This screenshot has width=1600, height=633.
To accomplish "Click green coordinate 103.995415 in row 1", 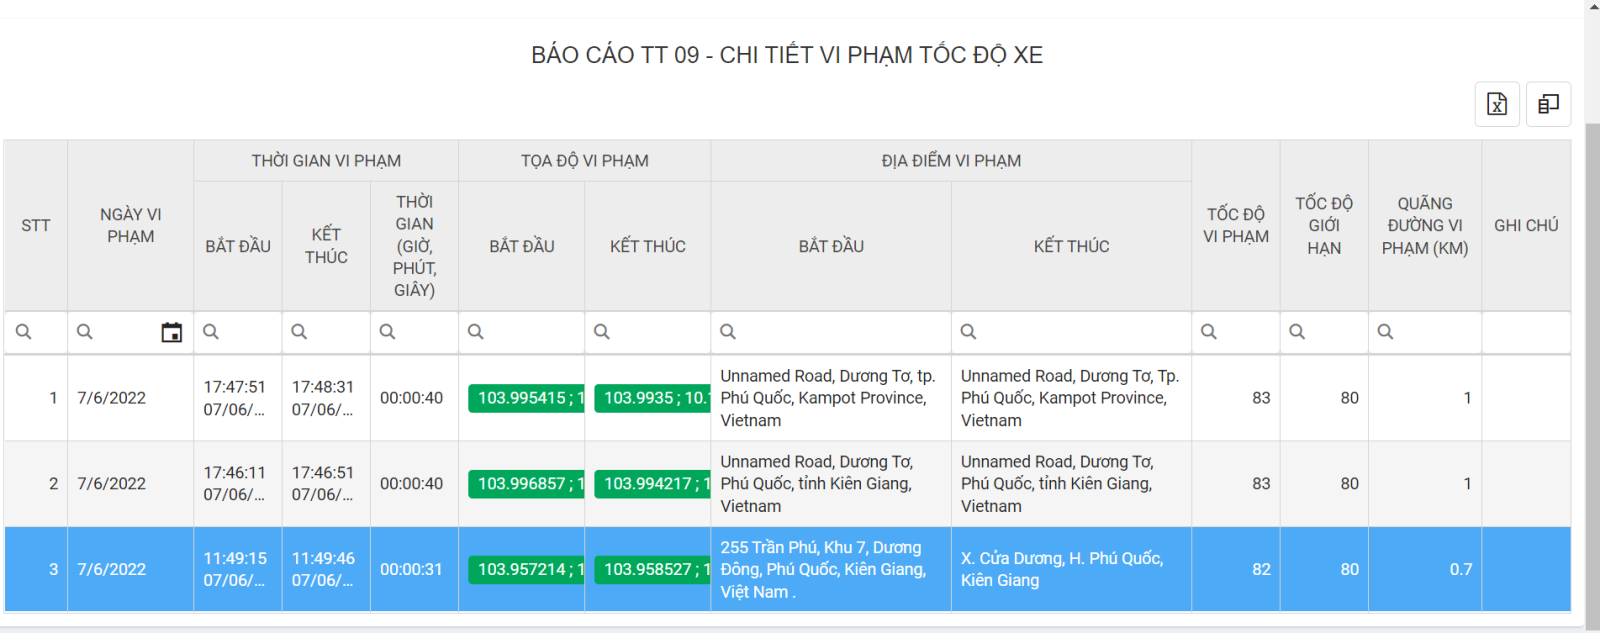I will [x=526, y=398].
